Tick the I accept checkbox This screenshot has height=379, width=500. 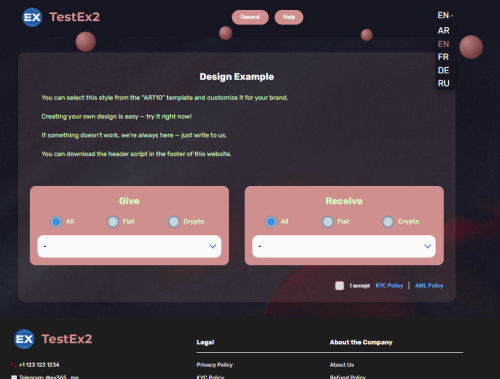[x=339, y=286]
